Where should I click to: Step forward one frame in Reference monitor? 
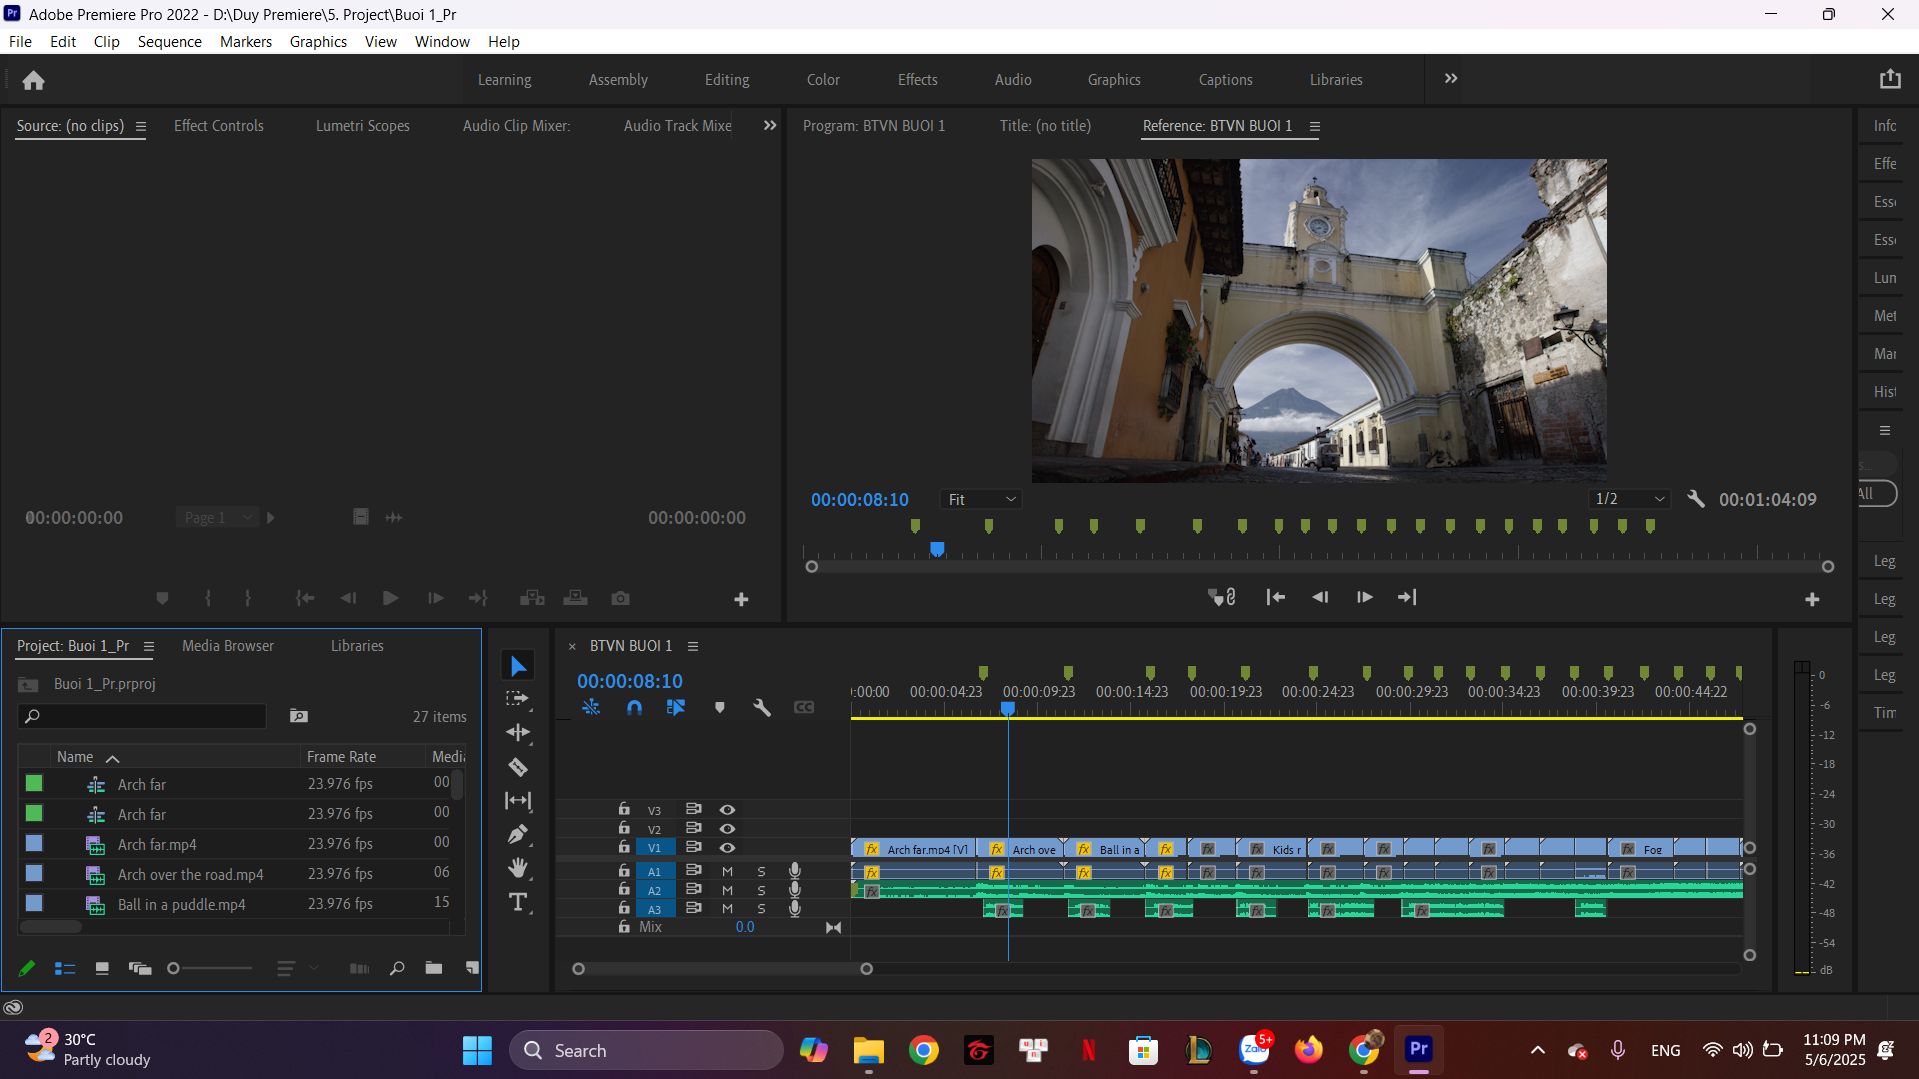coord(1364,597)
